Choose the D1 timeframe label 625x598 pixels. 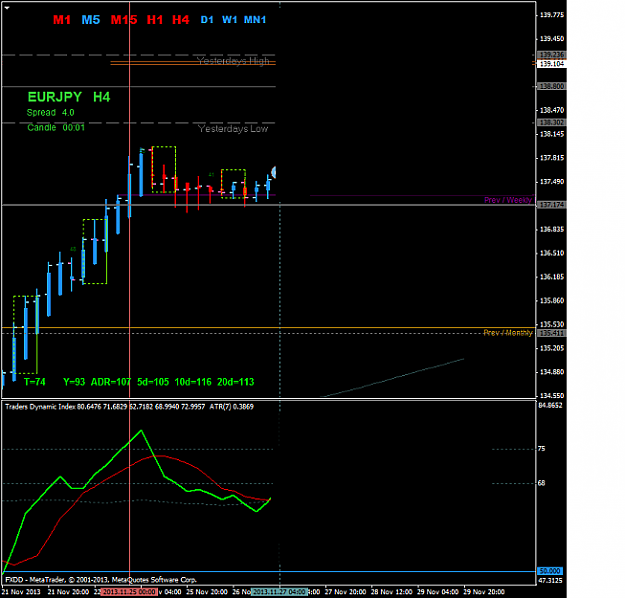pos(207,20)
